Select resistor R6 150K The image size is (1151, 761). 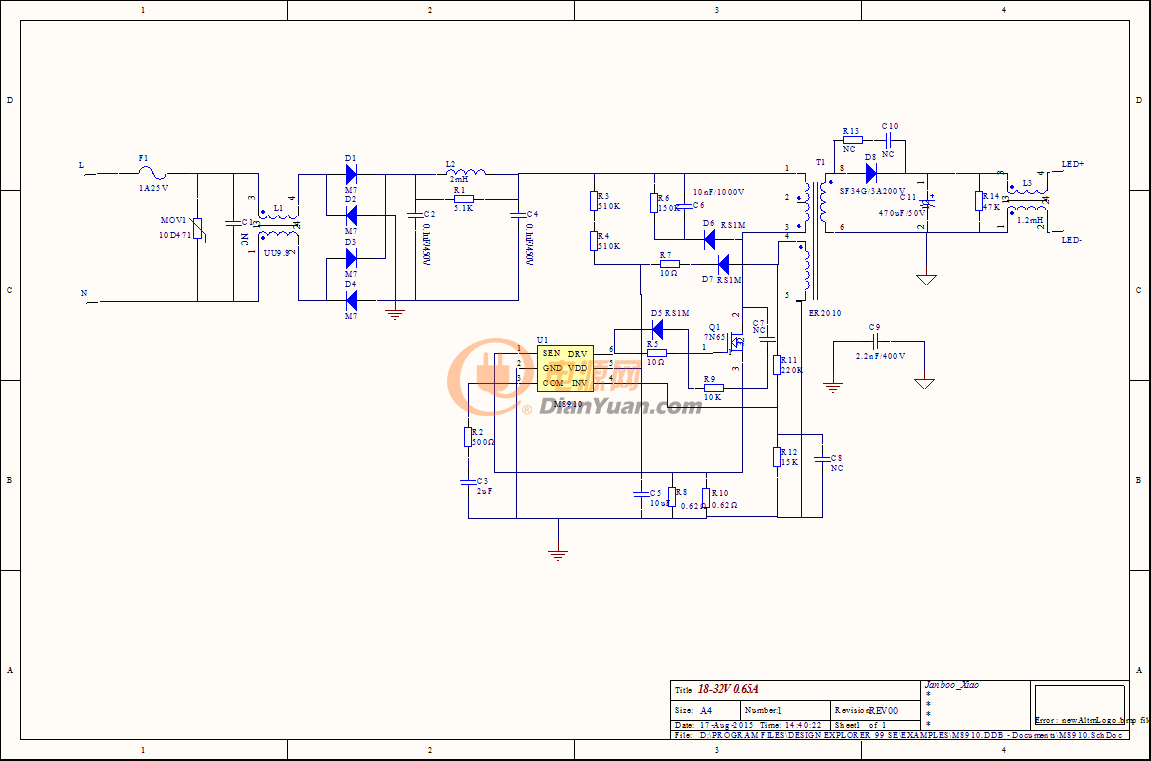click(653, 203)
